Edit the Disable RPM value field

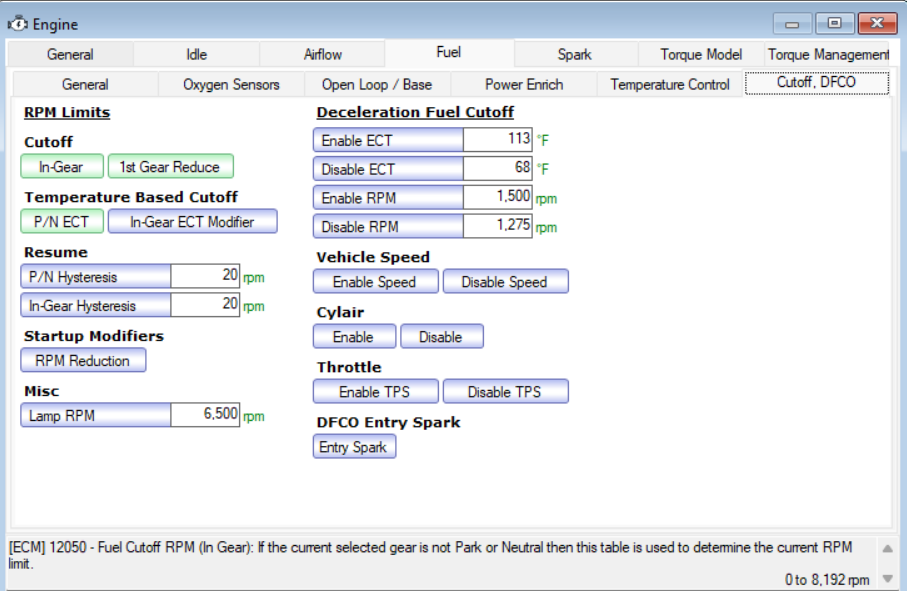(497, 226)
